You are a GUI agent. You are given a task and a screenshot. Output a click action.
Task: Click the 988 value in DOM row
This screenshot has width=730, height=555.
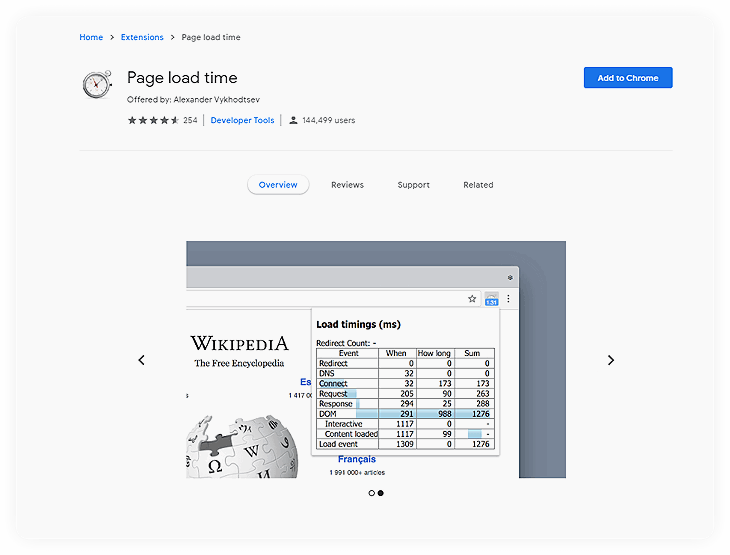coord(445,414)
